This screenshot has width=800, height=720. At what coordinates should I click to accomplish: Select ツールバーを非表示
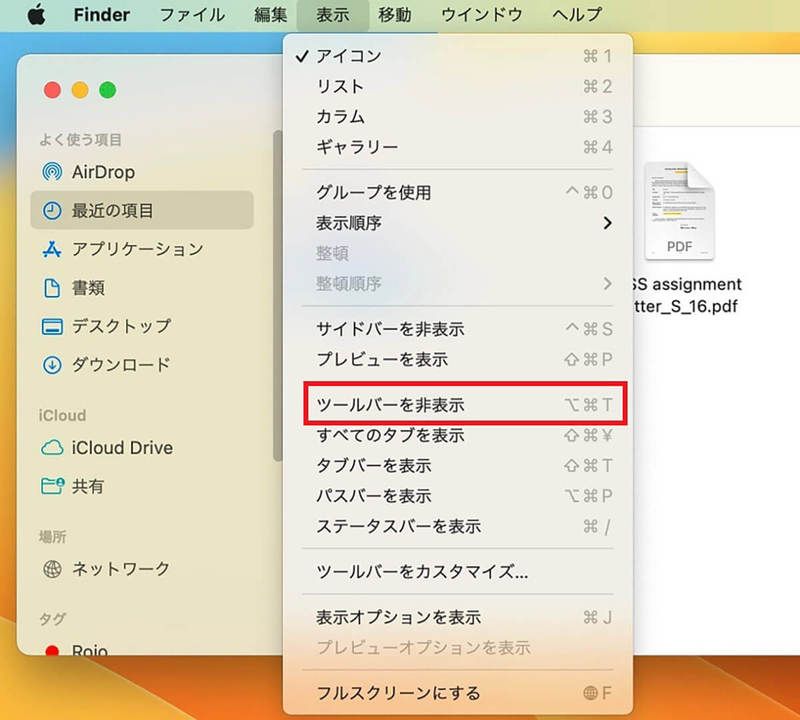coord(465,404)
